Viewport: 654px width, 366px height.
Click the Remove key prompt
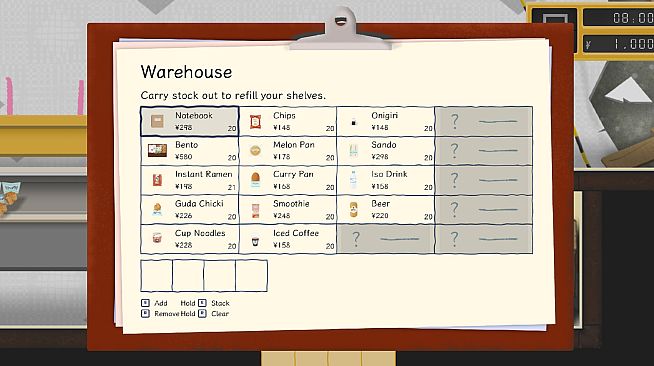(x=160, y=313)
